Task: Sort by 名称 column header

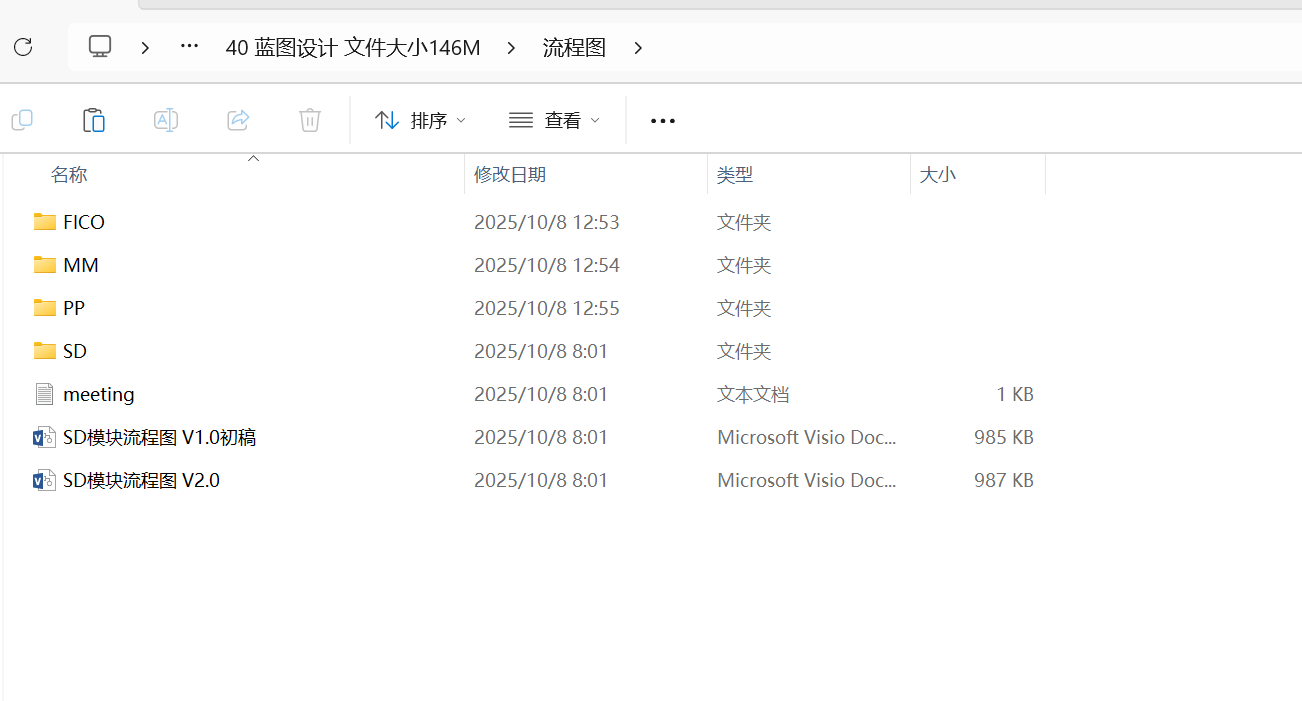Action: tap(70, 175)
